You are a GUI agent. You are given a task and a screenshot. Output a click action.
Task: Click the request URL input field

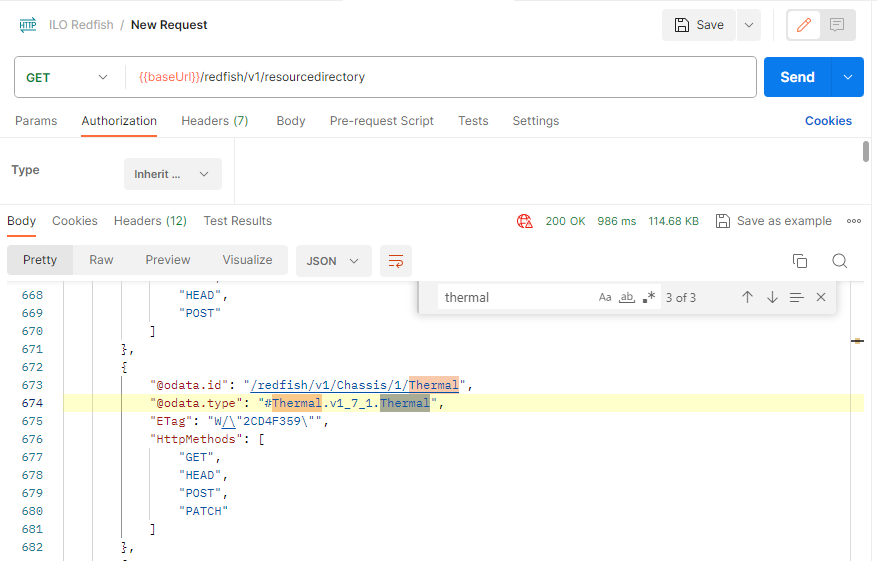pyautogui.click(x=441, y=77)
